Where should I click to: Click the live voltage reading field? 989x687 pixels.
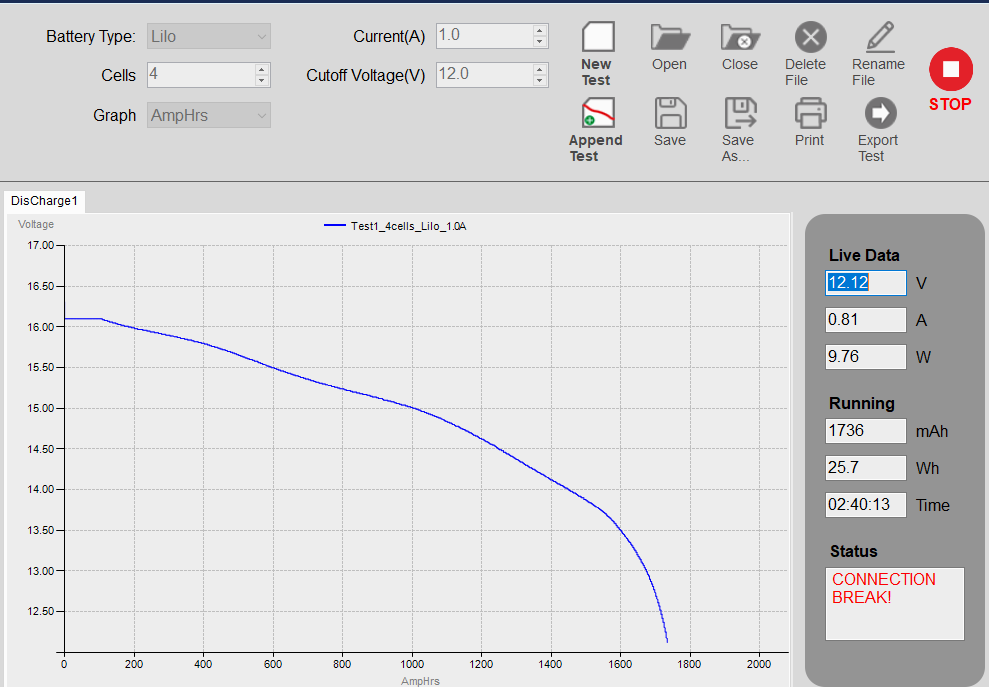865,283
